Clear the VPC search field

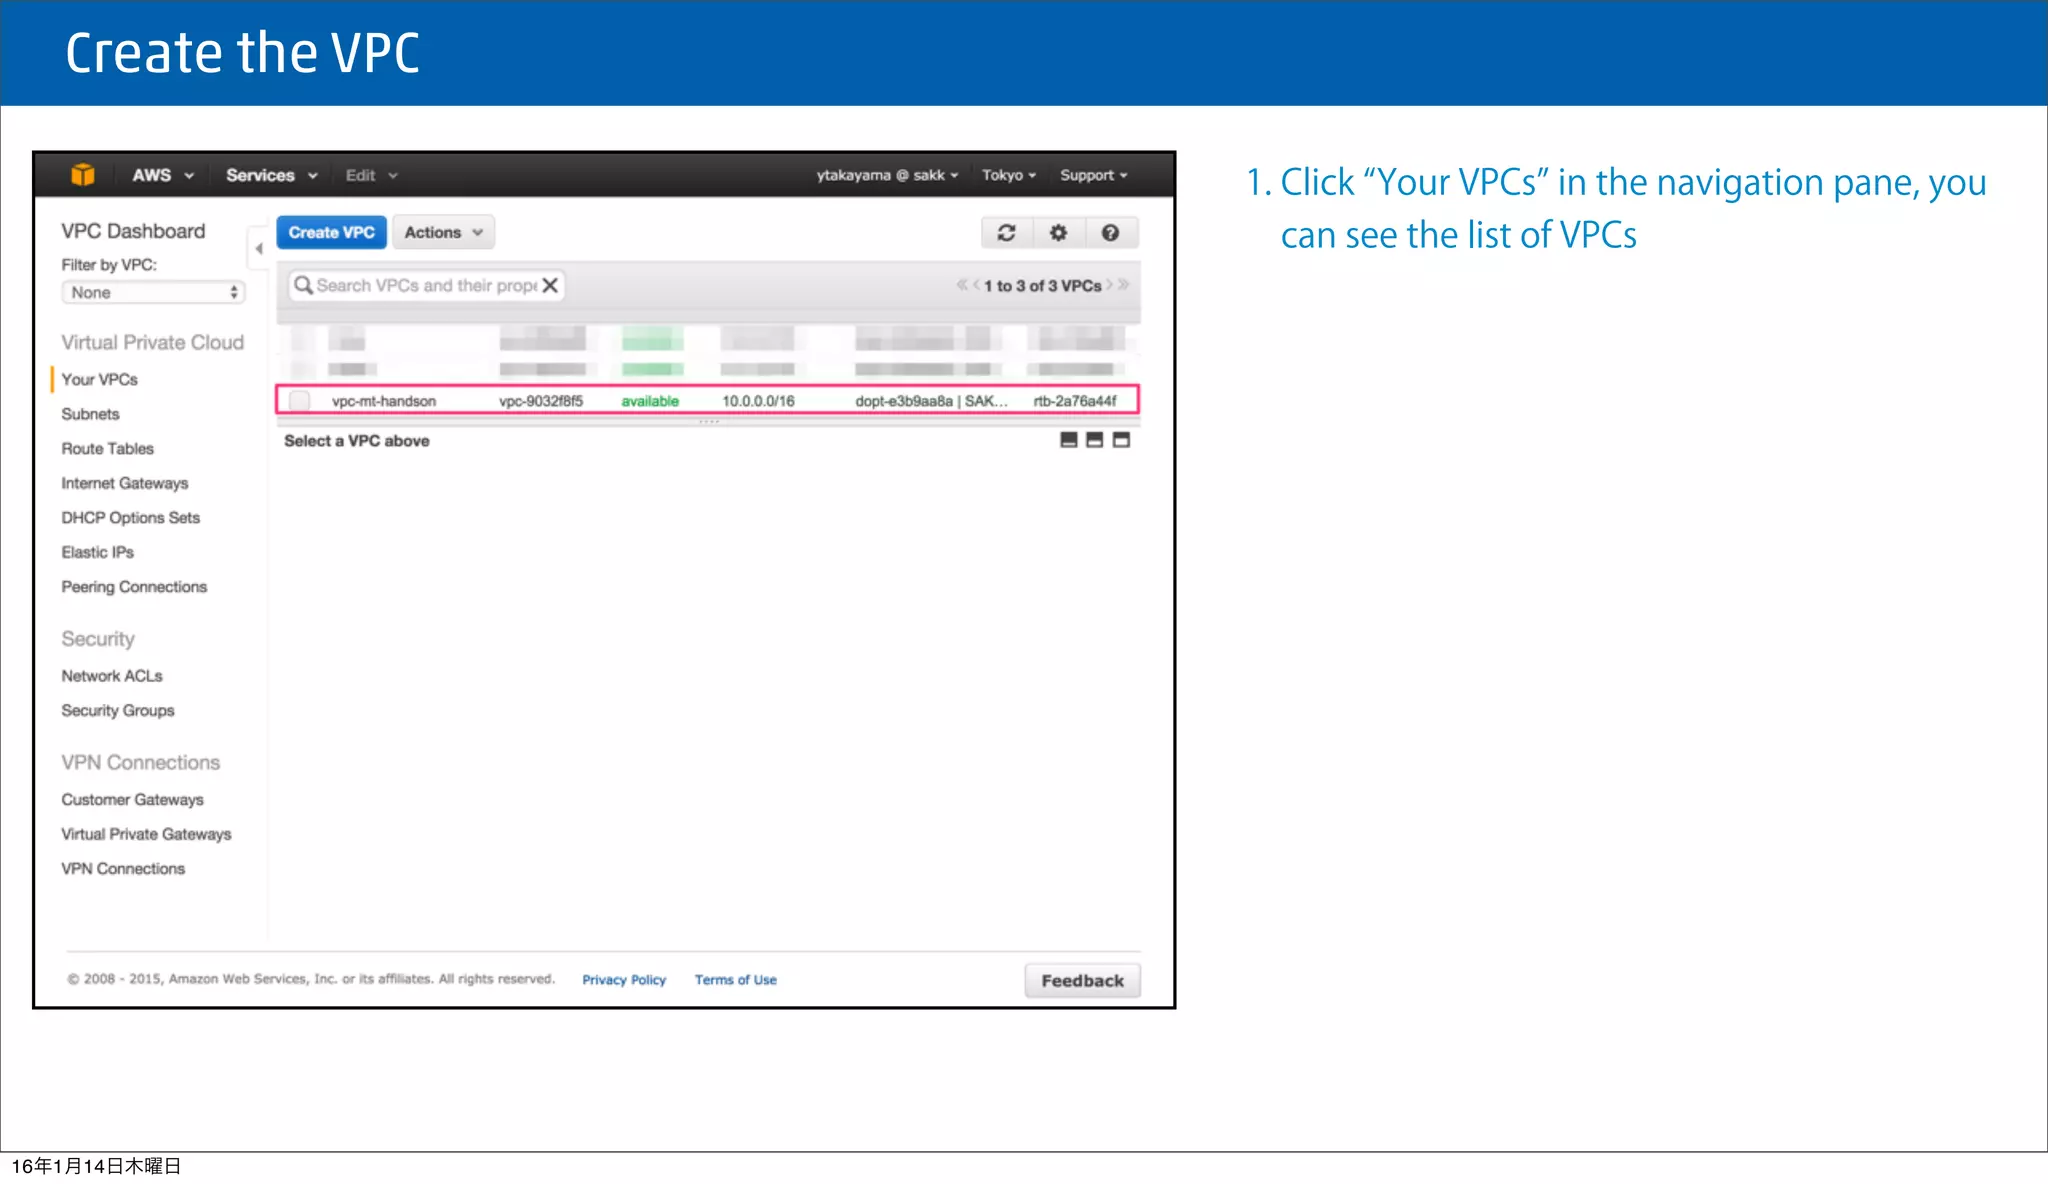pyautogui.click(x=550, y=285)
